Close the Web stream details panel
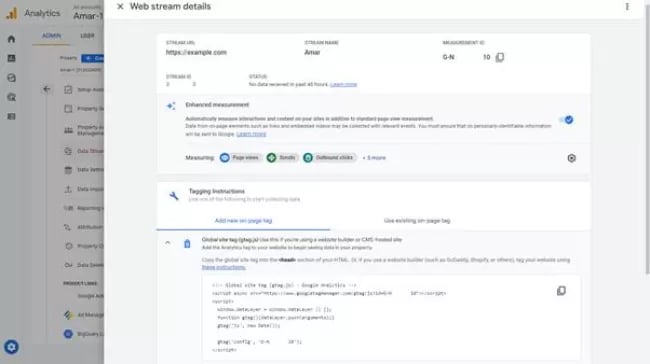 click(120, 7)
